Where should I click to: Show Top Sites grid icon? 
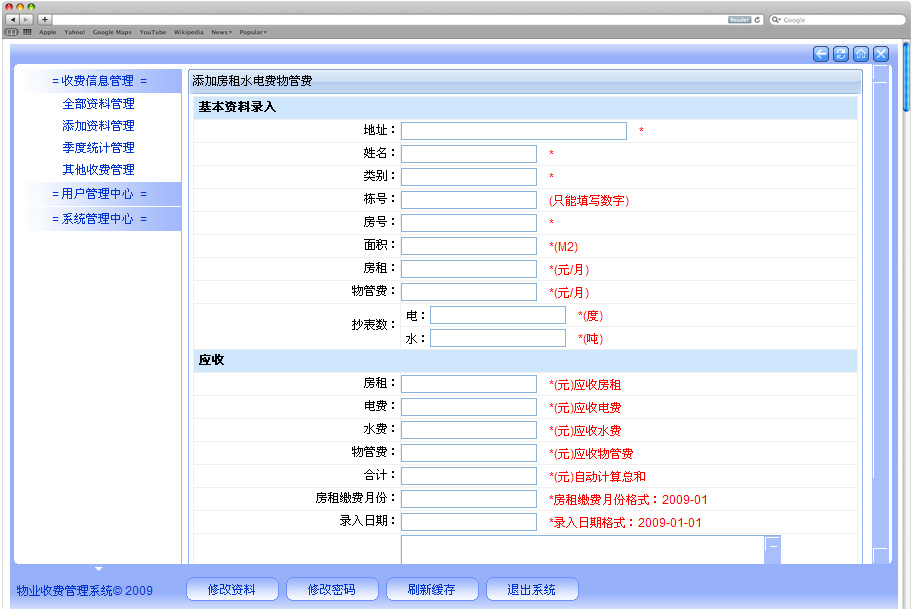tap(27, 32)
